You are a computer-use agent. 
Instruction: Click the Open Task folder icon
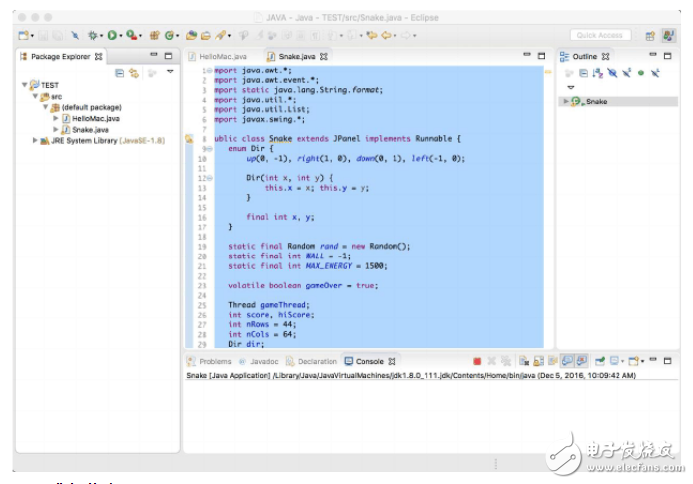point(206,35)
